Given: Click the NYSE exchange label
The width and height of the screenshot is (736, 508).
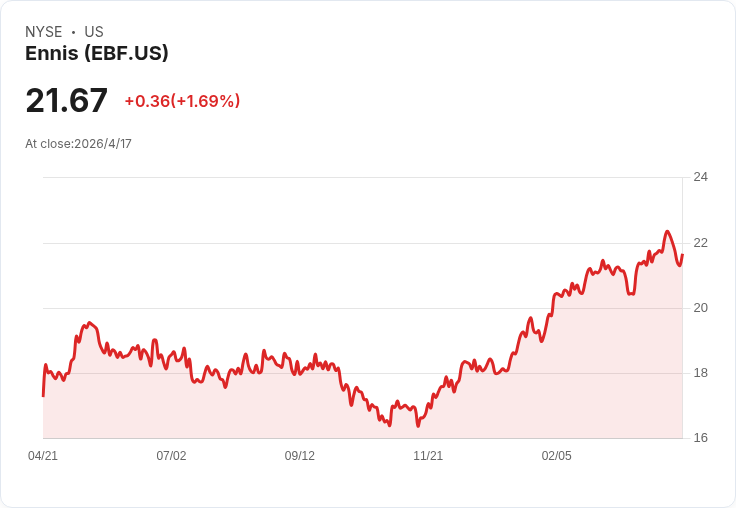Looking at the screenshot, I should click(x=44, y=32).
